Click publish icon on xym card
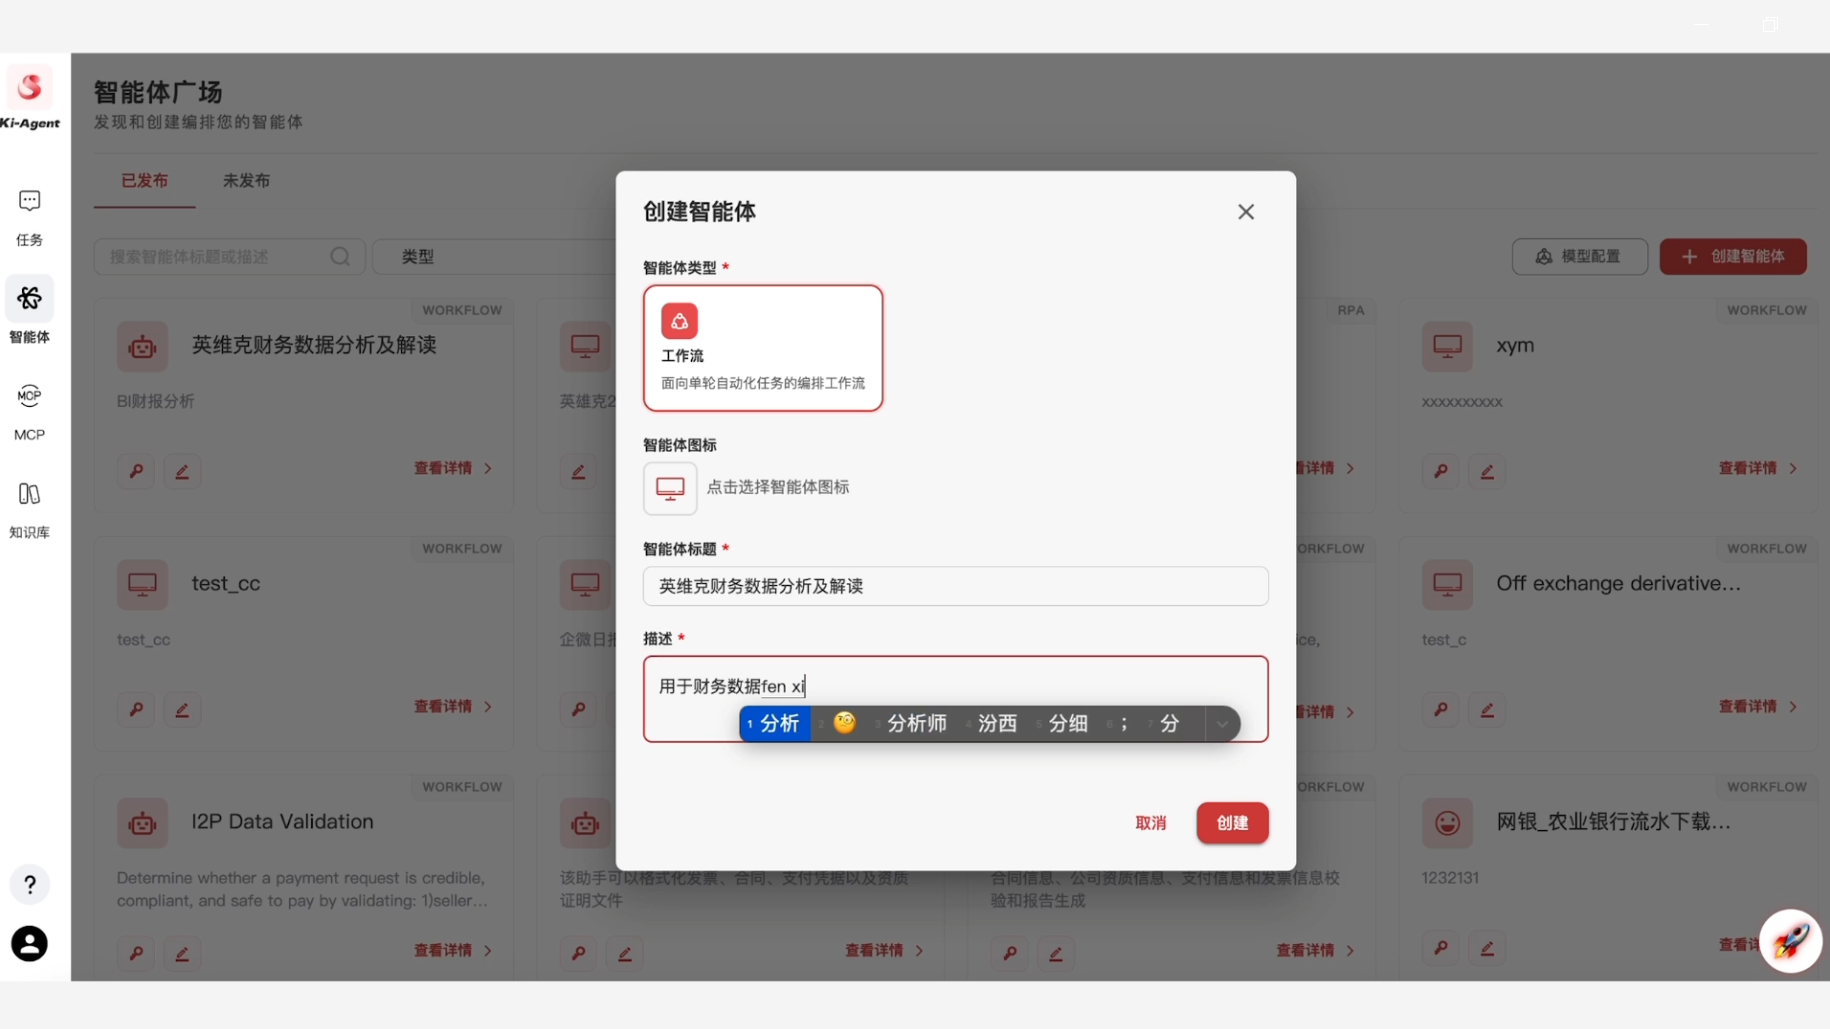 click(1441, 471)
